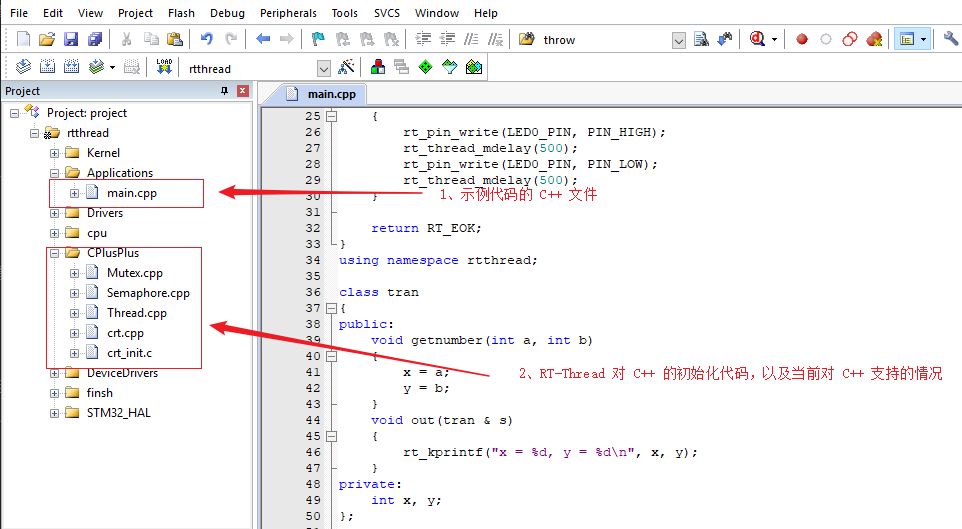The width and height of the screenshot is (962, 529).
Task: Collapse the CPlusPlus folder
Action: tap(55, 253)
